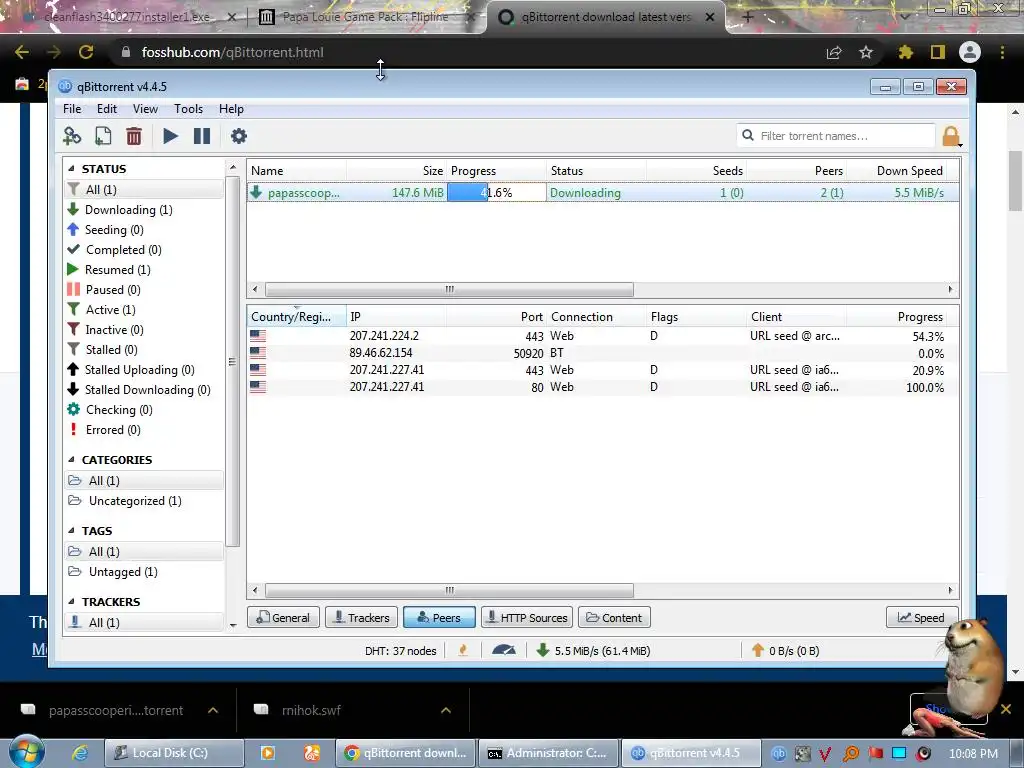Click Chrome address bar fosshub.com URL

[232, 52]
